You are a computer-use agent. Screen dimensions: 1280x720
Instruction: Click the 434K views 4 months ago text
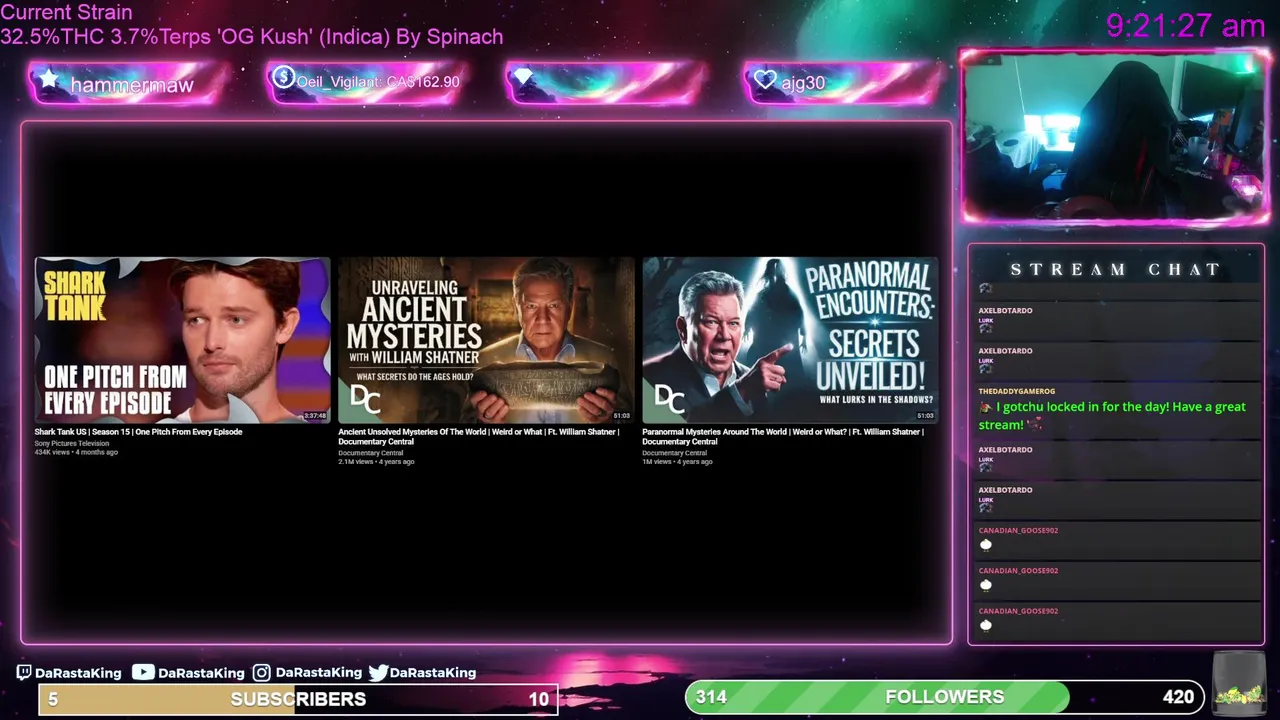click(76, 452)
